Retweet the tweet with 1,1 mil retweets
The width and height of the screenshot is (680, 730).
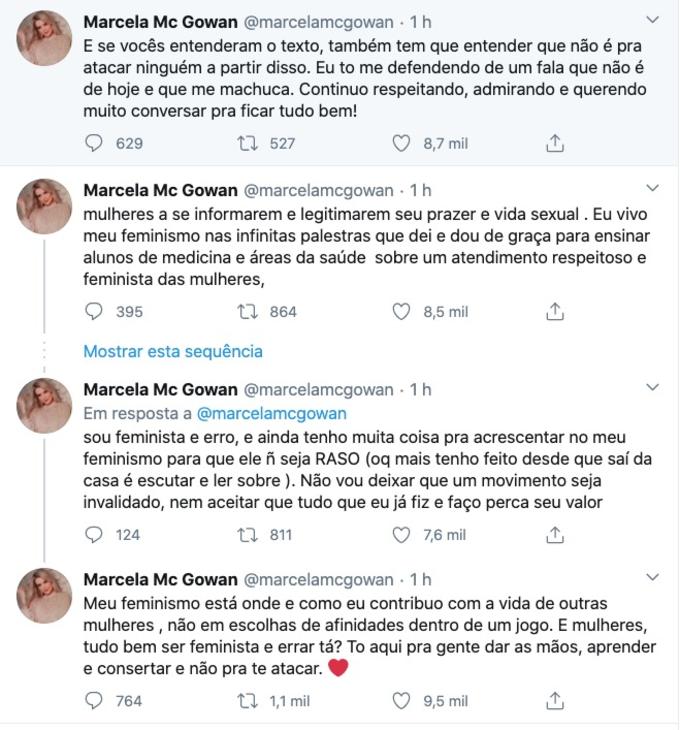pos(246,700)
